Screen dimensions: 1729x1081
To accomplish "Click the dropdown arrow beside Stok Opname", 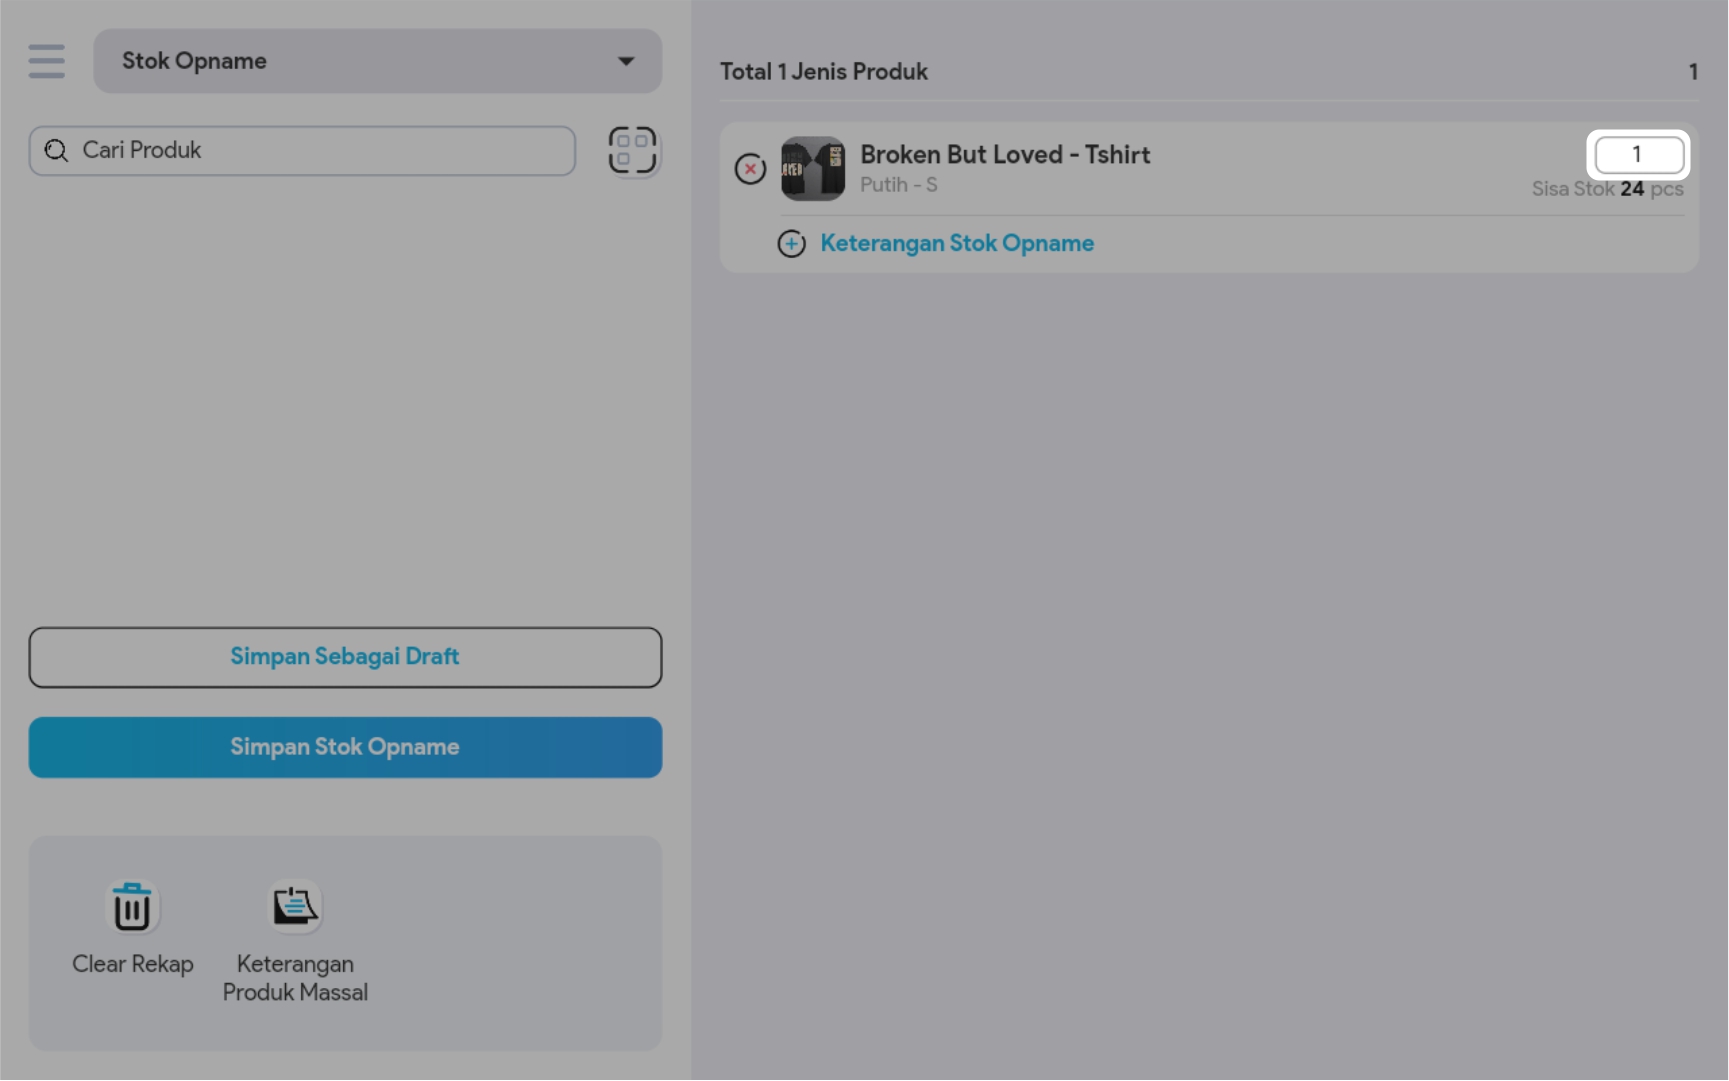I will (626, 61).
